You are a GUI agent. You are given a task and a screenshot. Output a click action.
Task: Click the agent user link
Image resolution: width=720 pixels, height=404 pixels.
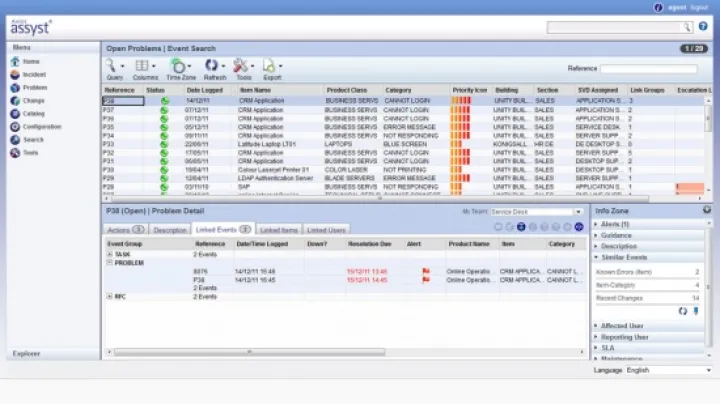(677, 7)
